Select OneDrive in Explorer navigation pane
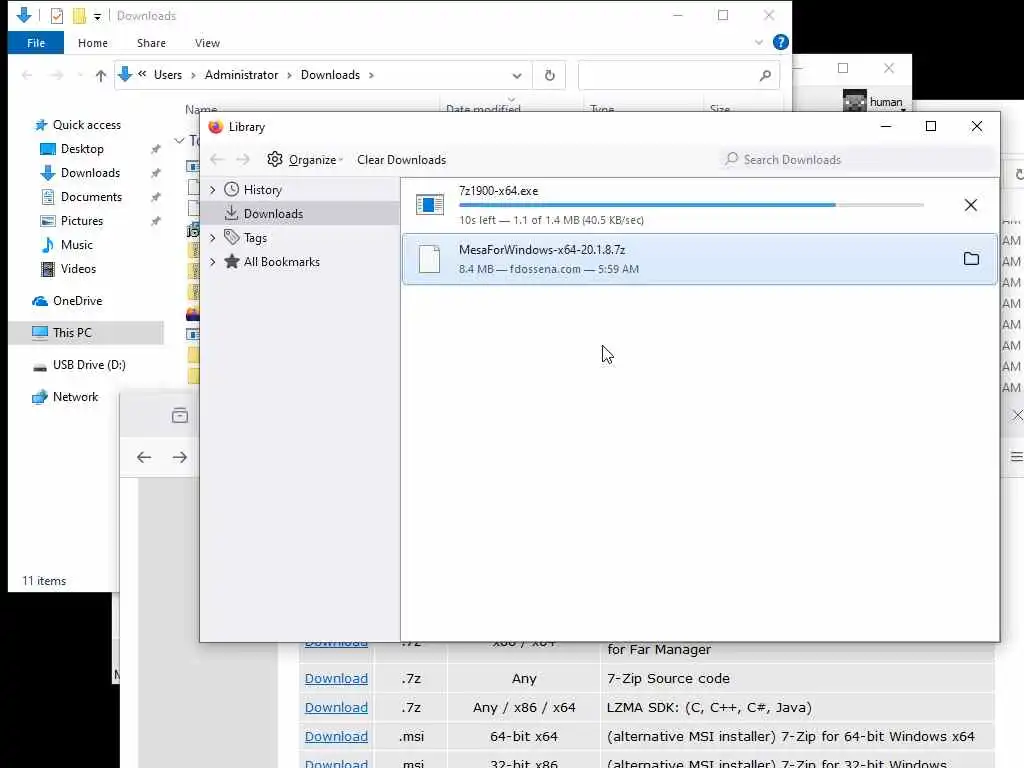The width and height of the screenshot is (1024, 768). [77, 300]
